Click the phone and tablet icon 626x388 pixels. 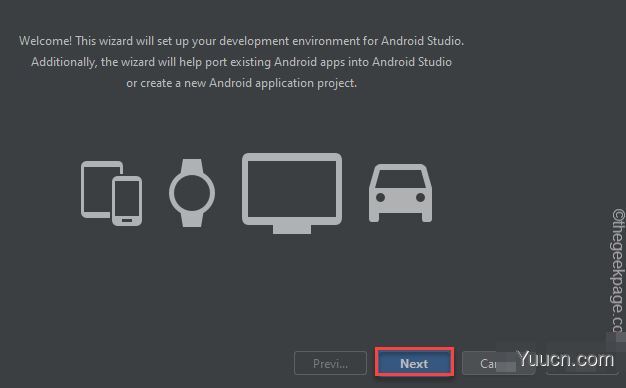[111, 193]
